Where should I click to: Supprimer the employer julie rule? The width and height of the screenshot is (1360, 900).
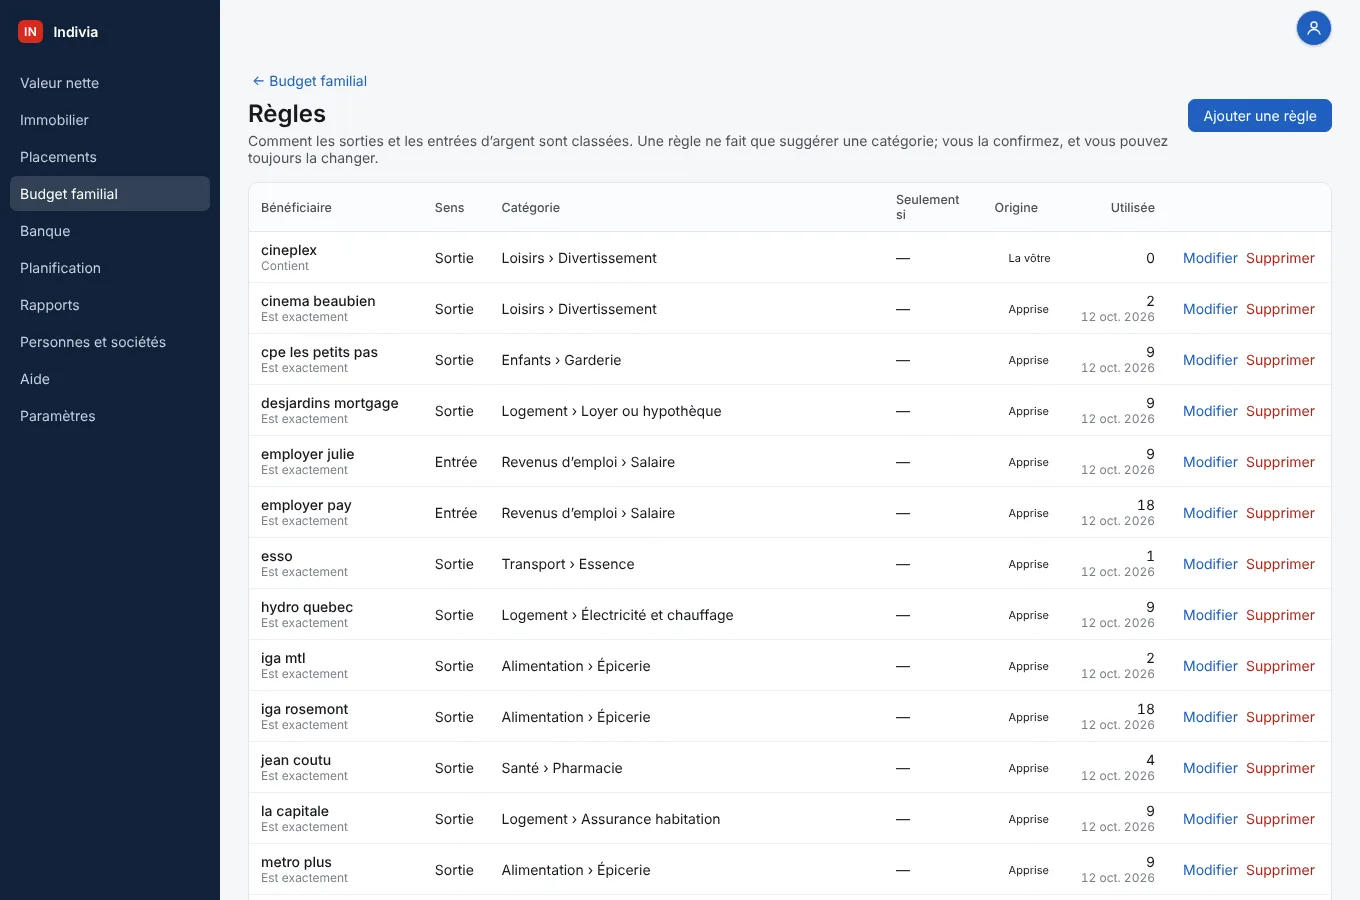coord(1280,462)
